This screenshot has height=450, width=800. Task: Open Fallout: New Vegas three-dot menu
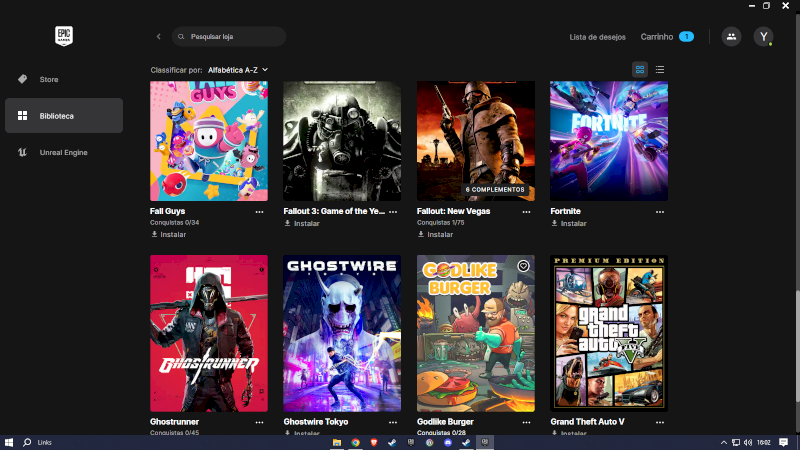click(526, 212)
